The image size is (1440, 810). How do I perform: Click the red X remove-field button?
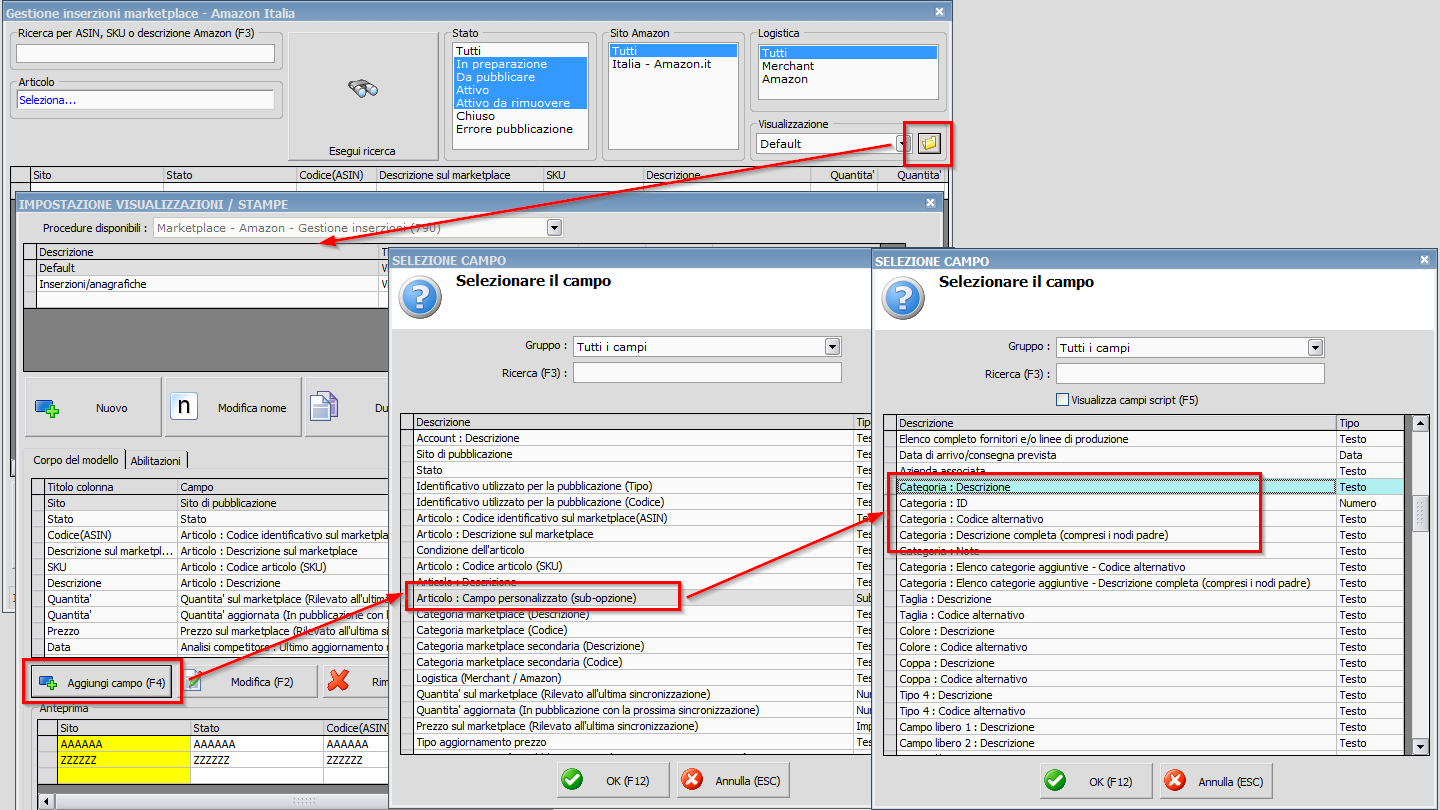point(338,681)
